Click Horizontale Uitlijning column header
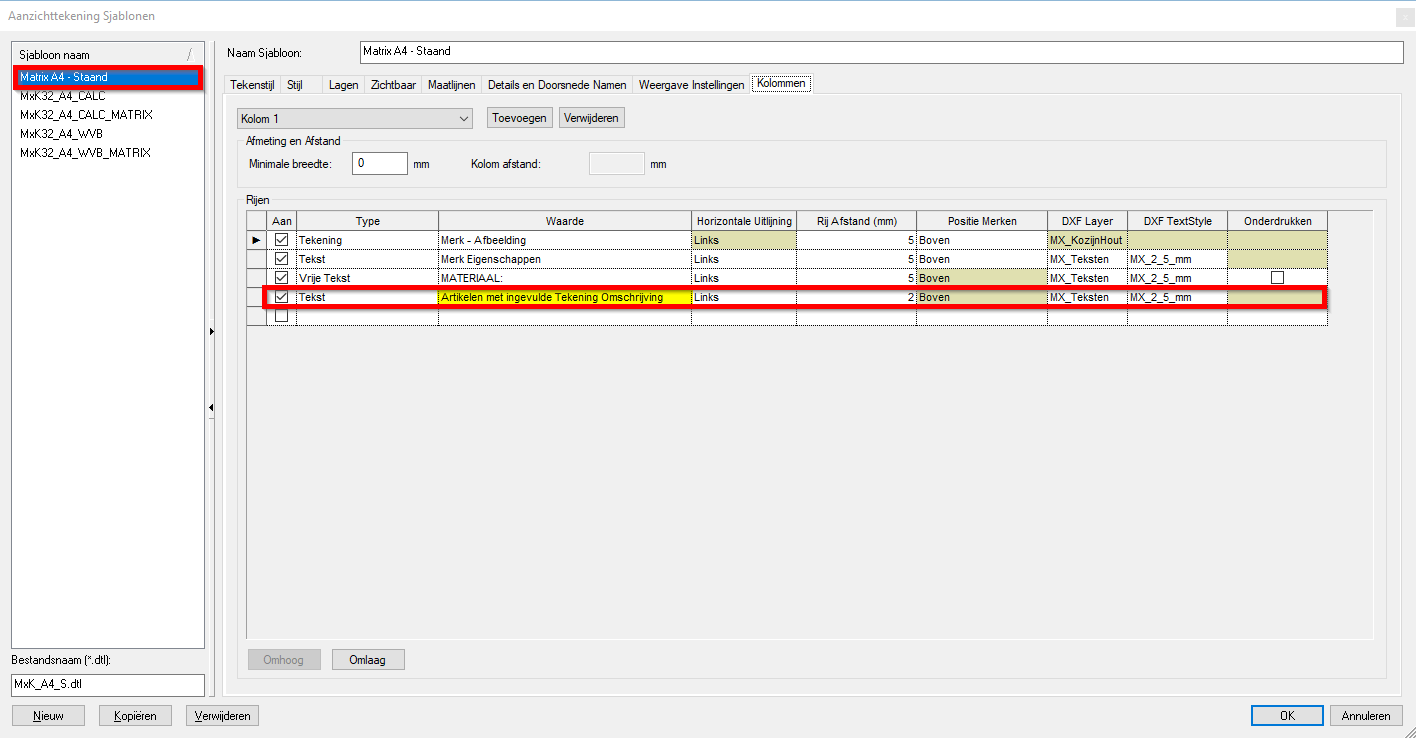Screen dimensions: 1416x738 click(x=744, y=221)
